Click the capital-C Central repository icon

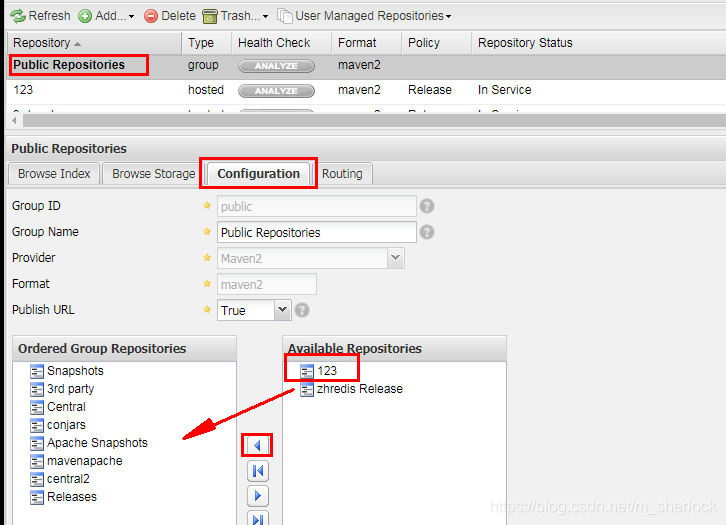[x=37, y=407]
